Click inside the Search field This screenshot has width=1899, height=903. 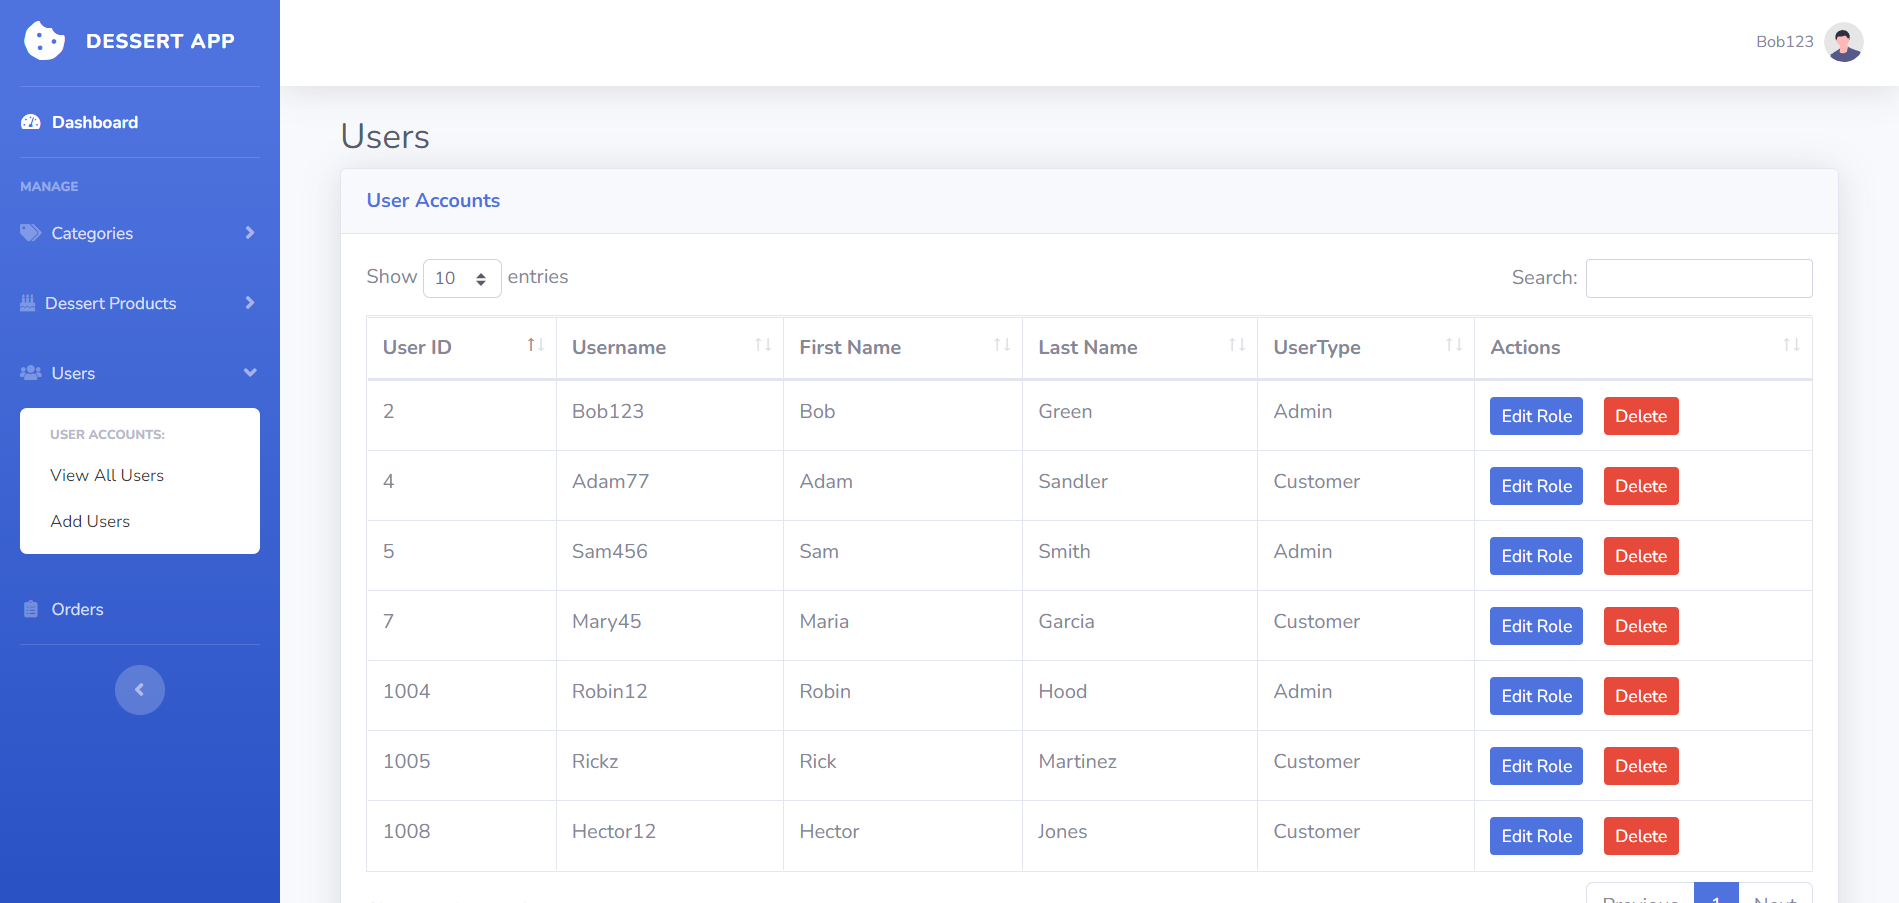click(1698, 278)
